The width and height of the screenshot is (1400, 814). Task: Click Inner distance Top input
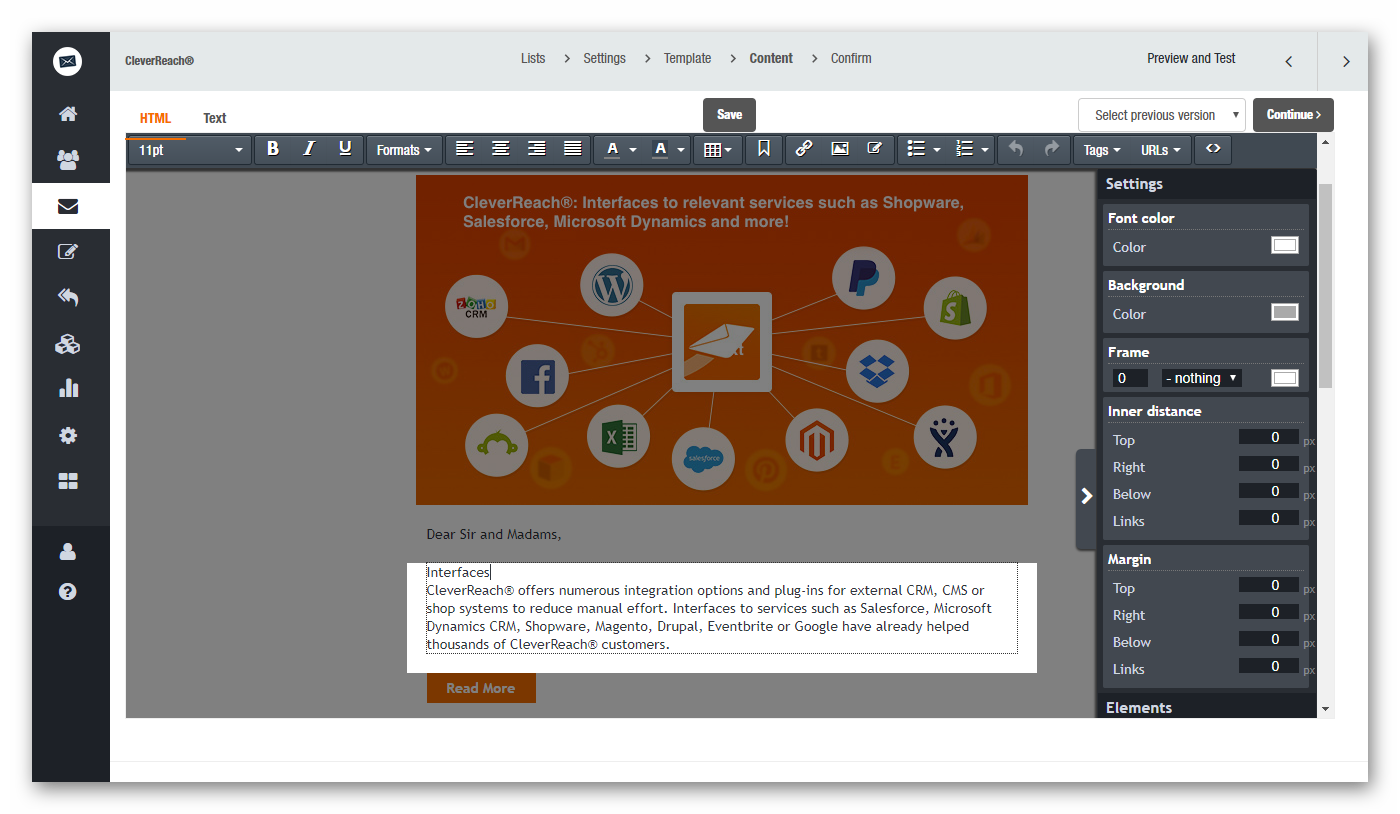(1269, 437)
